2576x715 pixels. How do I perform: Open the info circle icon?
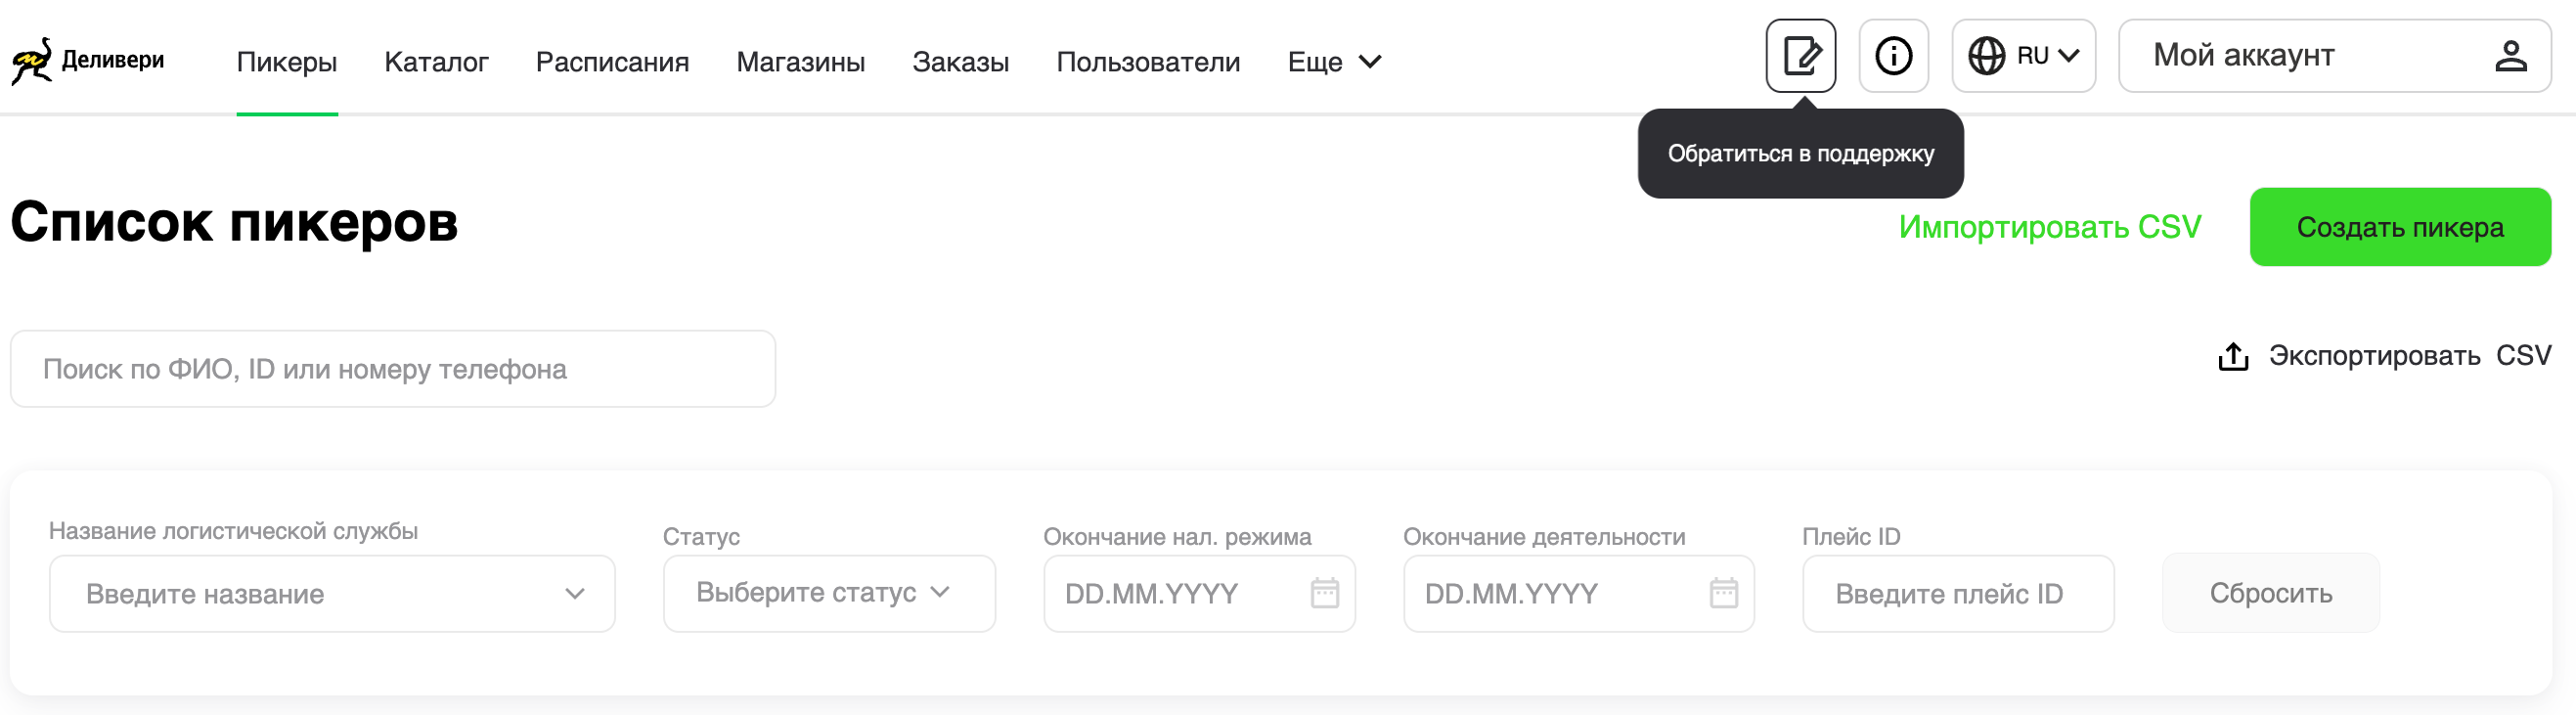[1892, 56]
